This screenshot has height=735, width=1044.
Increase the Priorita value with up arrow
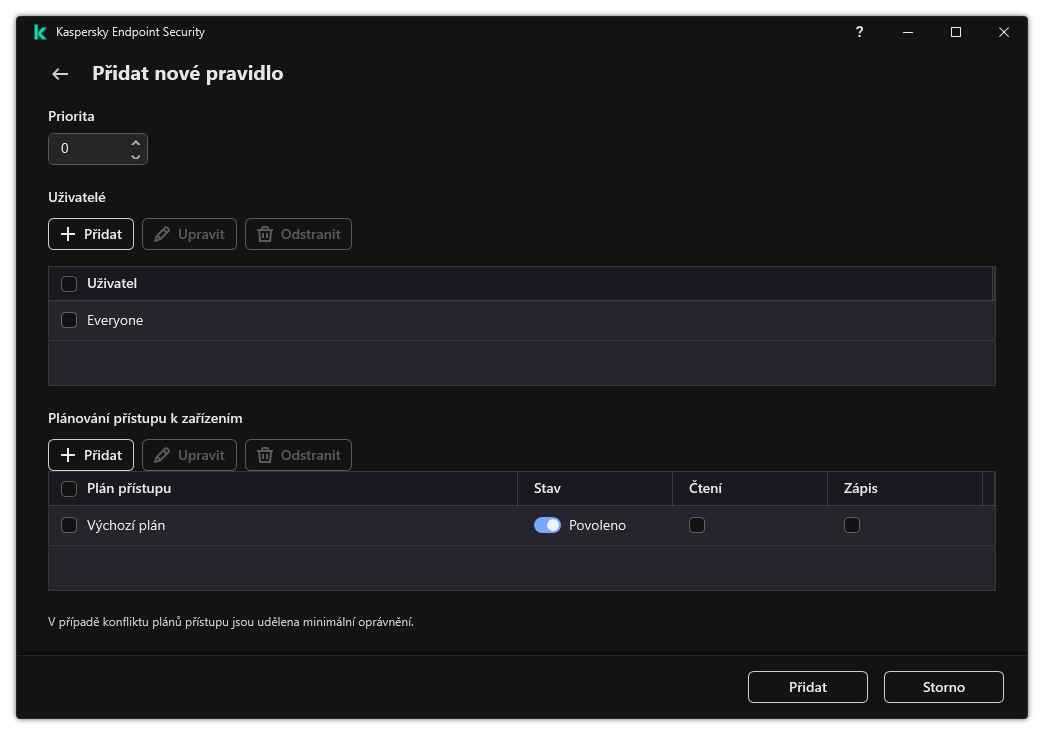[x=136, y=142]
